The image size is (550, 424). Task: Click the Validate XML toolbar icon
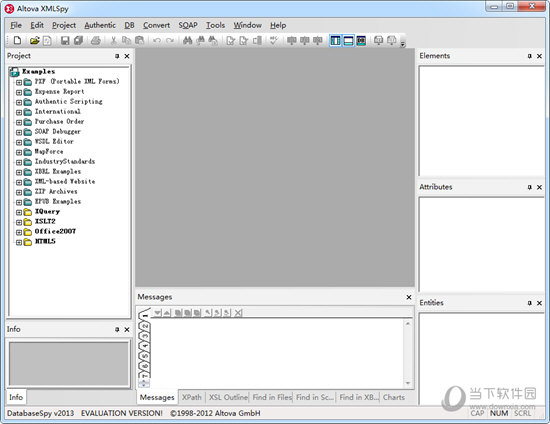pos(243,41)
